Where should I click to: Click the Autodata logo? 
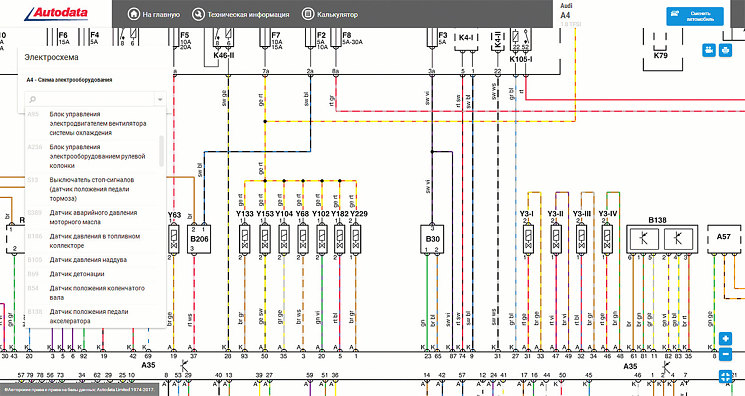pyautogui.click(x=56, y=13)
